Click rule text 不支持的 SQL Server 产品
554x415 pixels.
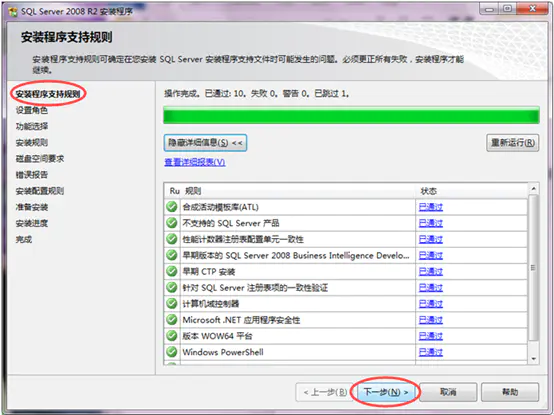coord(231,223)
